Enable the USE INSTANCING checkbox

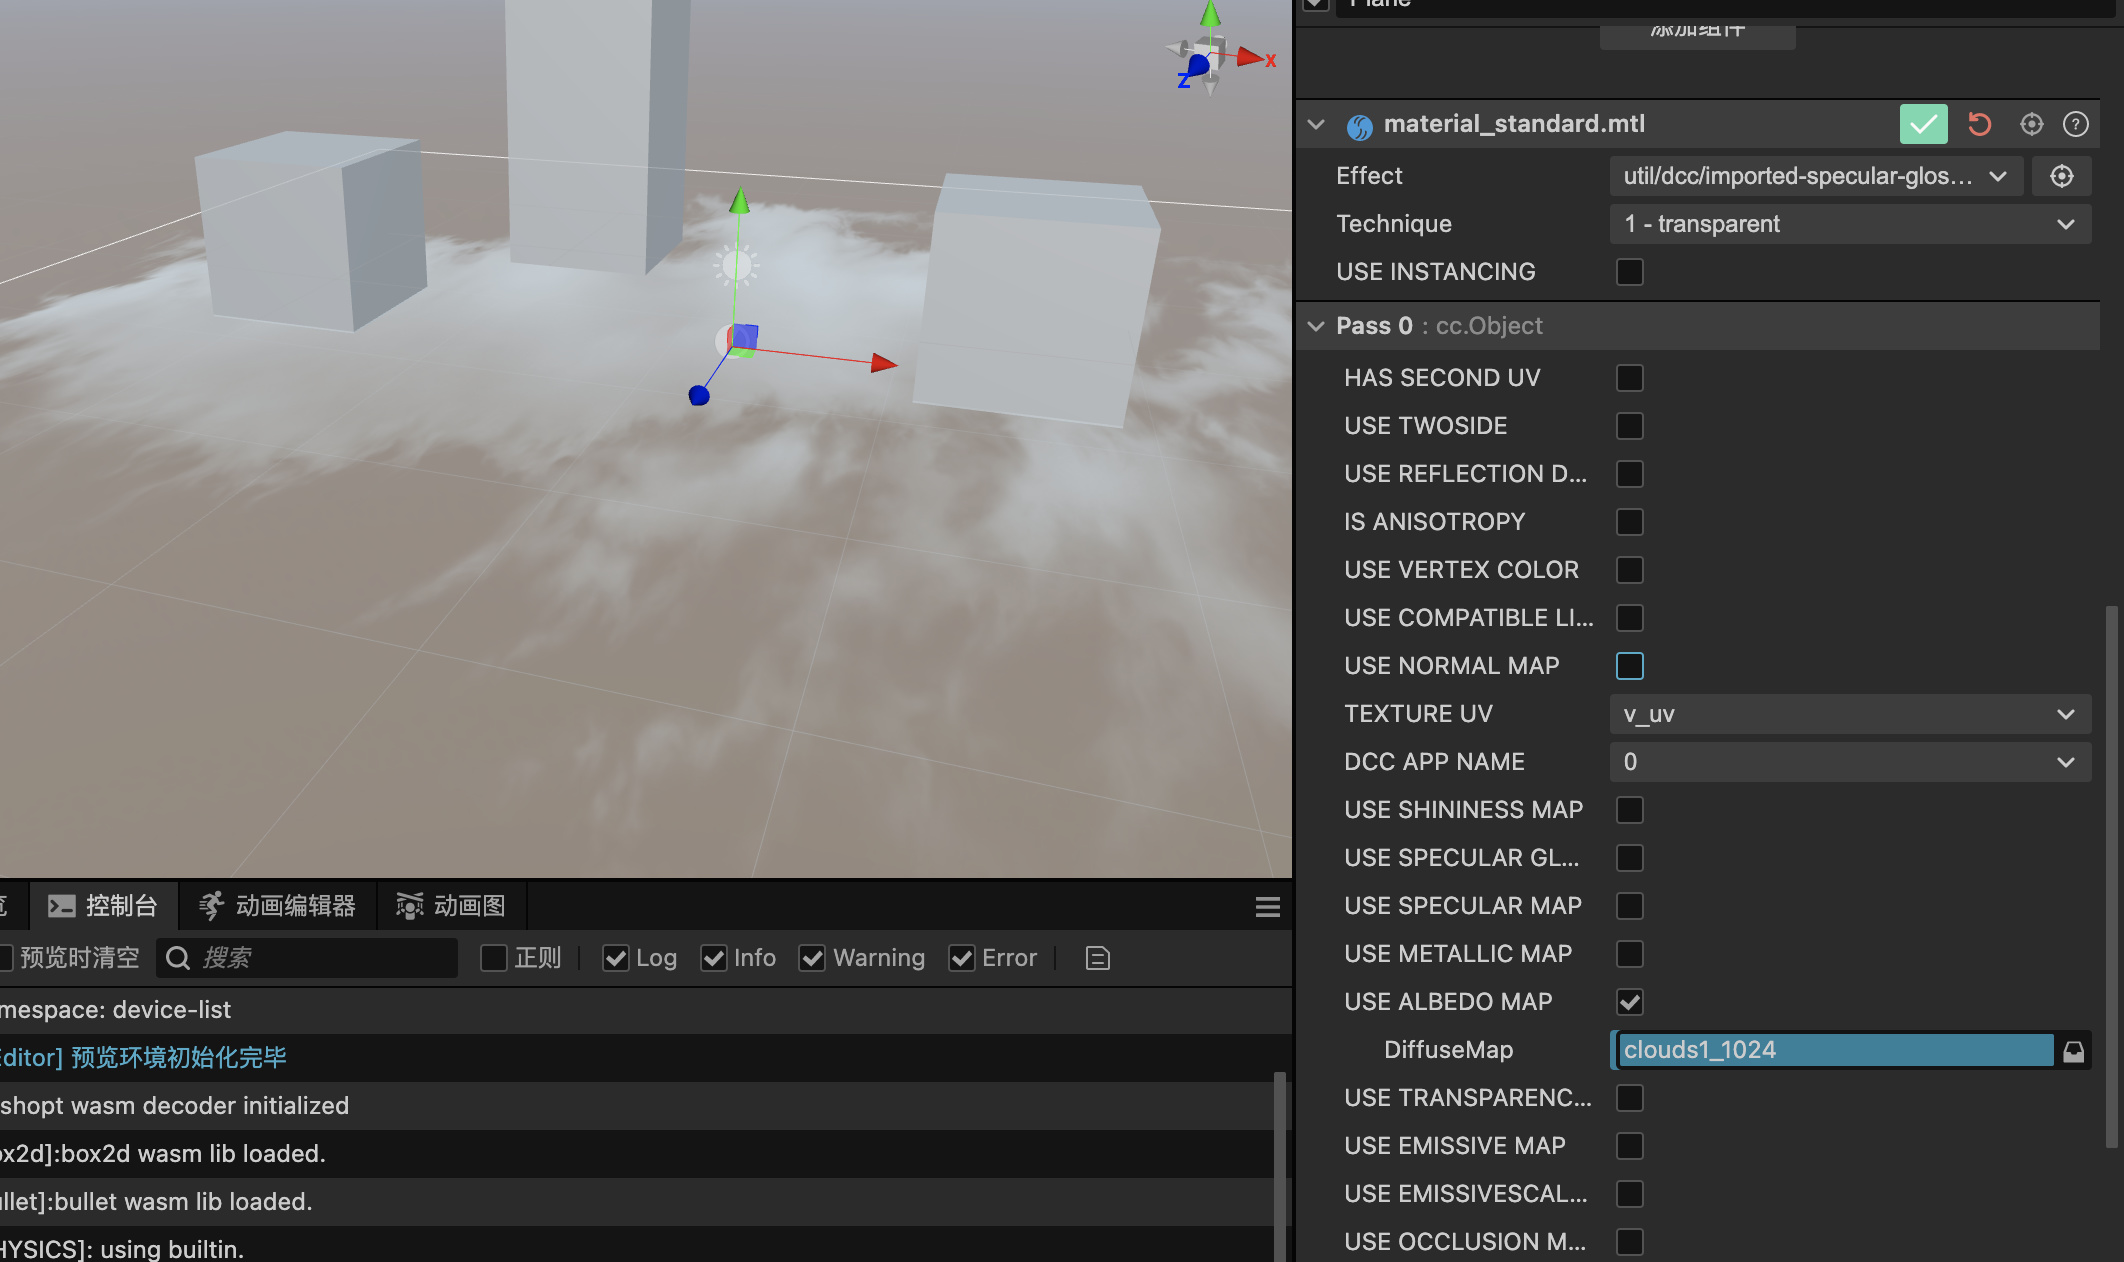[x=1629, y=272]
